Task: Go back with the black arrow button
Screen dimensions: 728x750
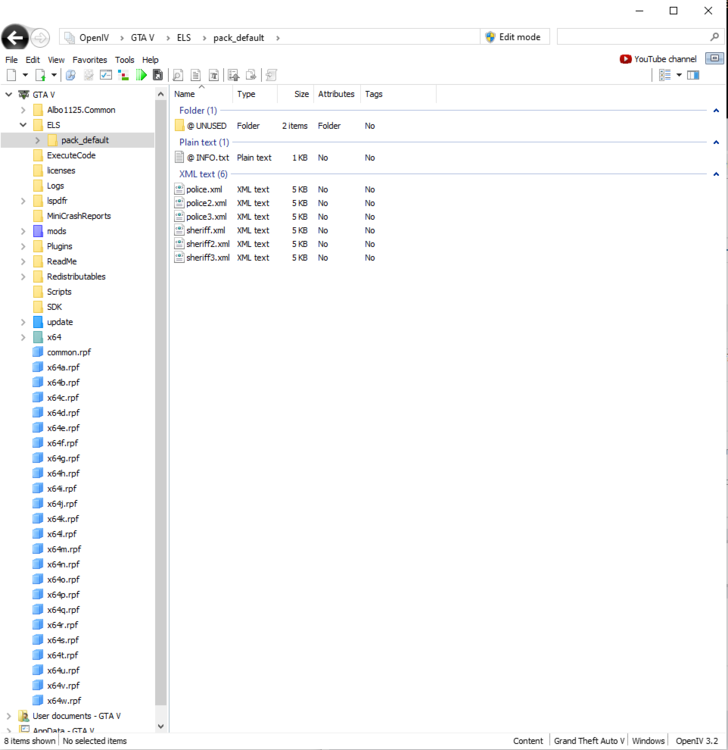Action: pyautogui.click(x=15, y=37)
